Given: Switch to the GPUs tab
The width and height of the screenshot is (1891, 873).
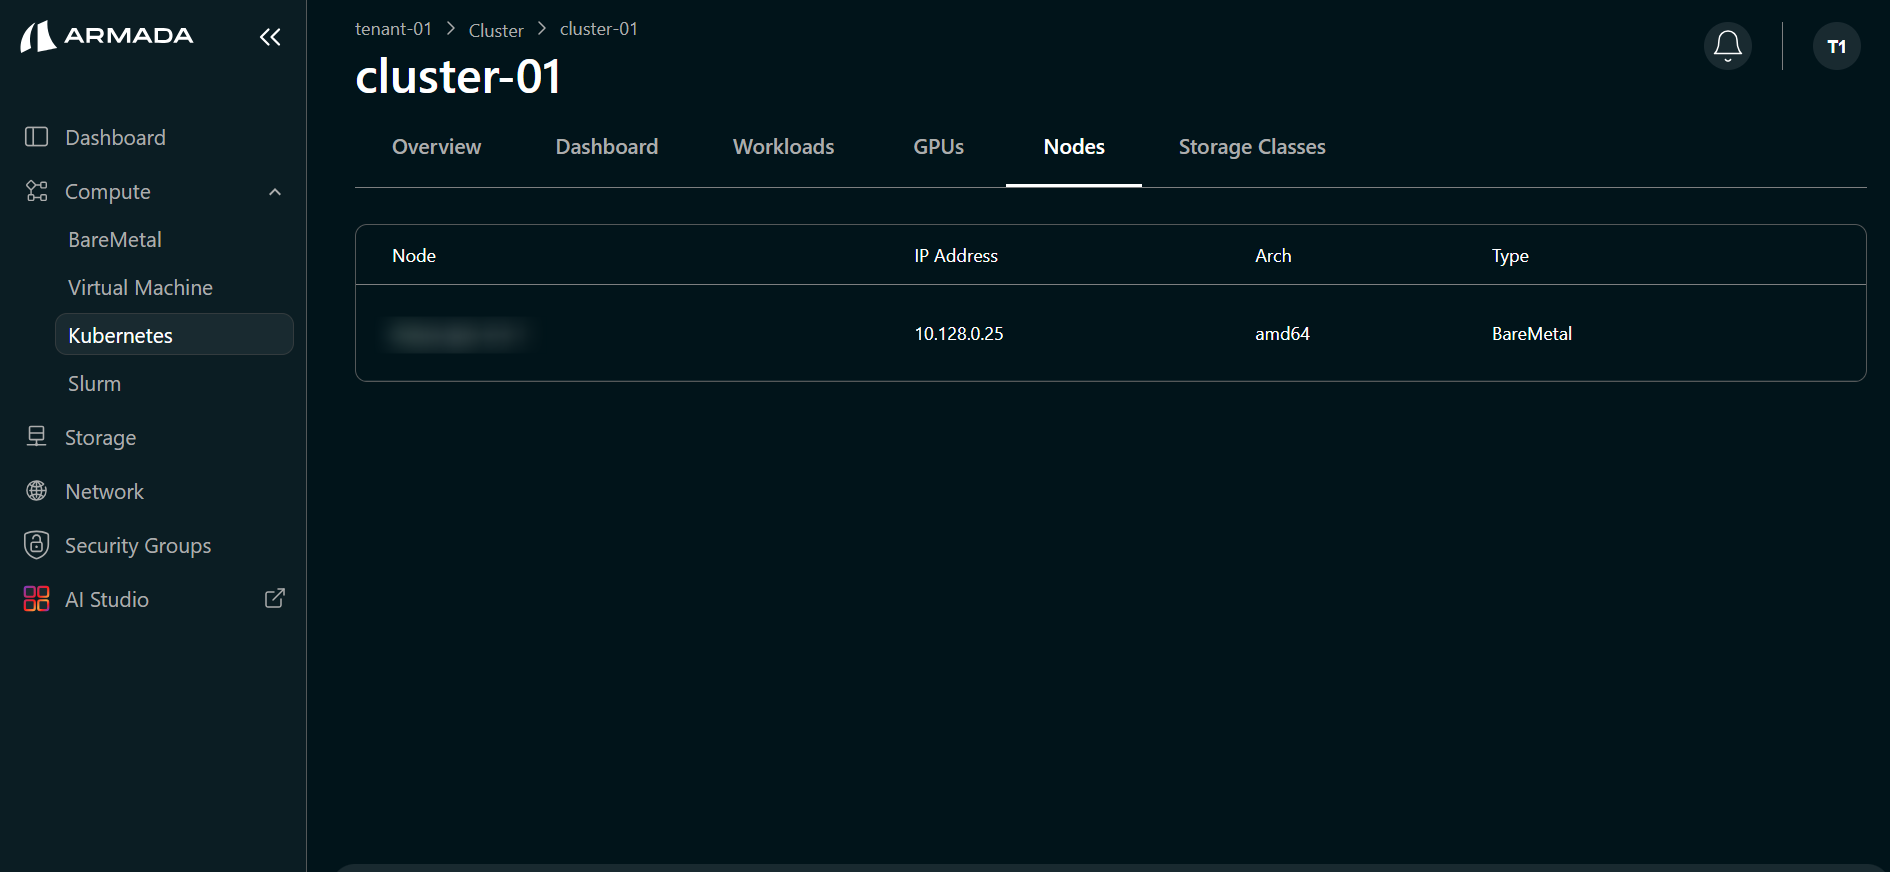Looking at the screenshot, I should point(939,147).
